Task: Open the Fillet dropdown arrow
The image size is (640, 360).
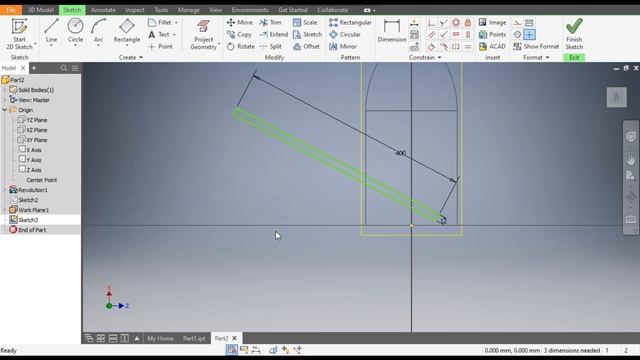Action: pyautogui.click(x=176, y=22)
